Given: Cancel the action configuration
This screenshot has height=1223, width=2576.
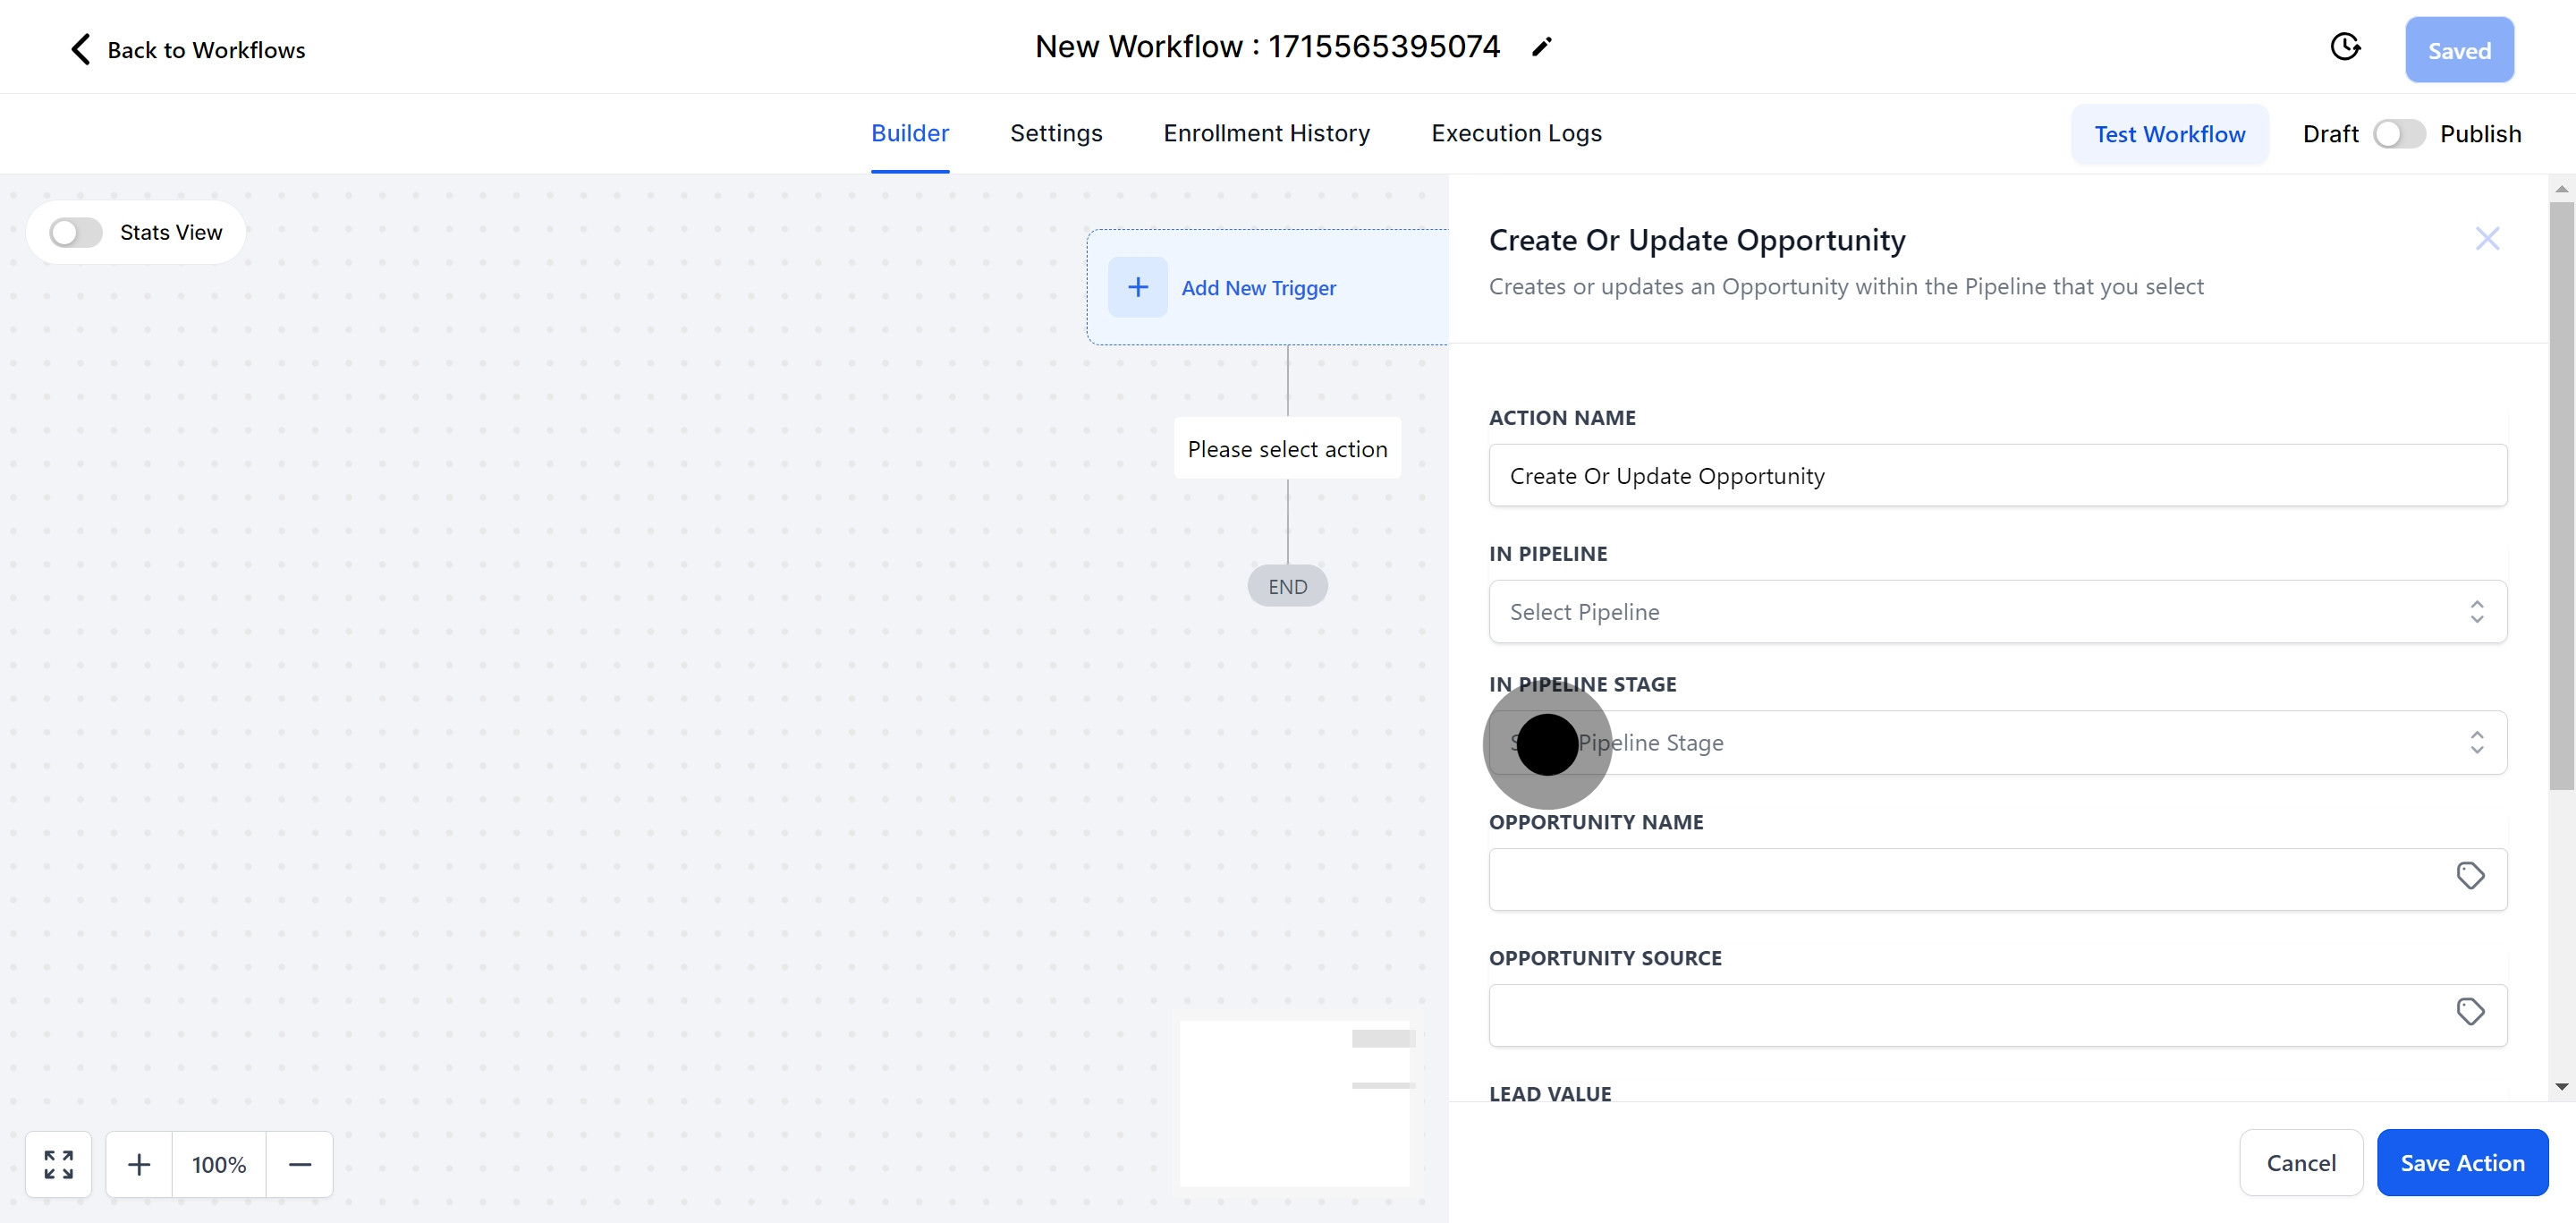Looking at the screenshot, I should (x=2301, y=1162).
